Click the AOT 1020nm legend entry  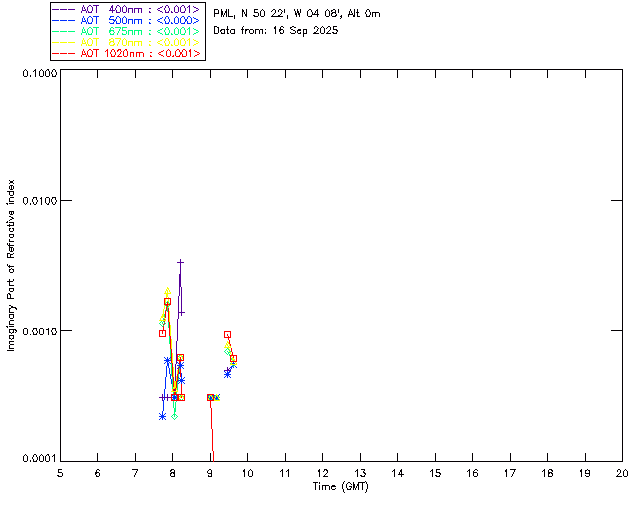[x=126, y=53]
